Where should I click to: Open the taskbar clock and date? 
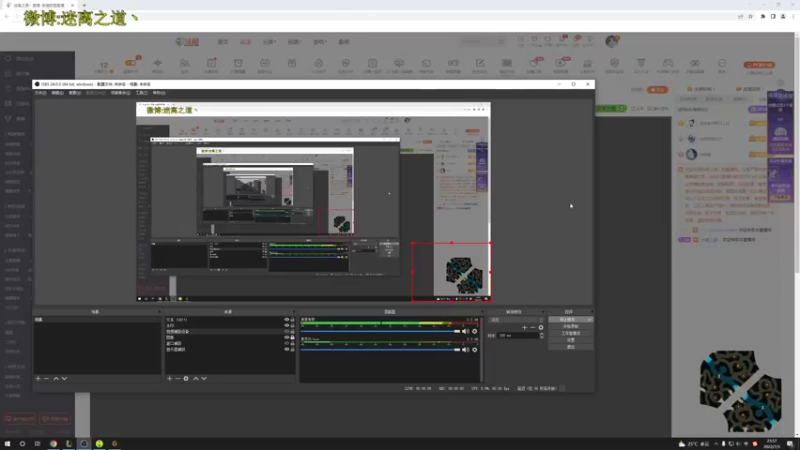[x=772, y=444]
